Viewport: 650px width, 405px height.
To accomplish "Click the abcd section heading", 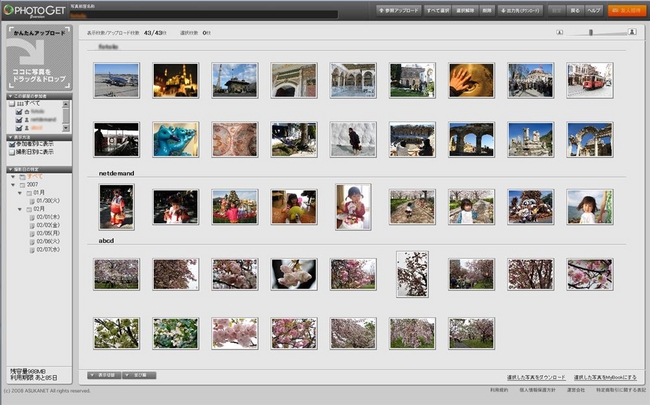I will [x=106, y=240].
